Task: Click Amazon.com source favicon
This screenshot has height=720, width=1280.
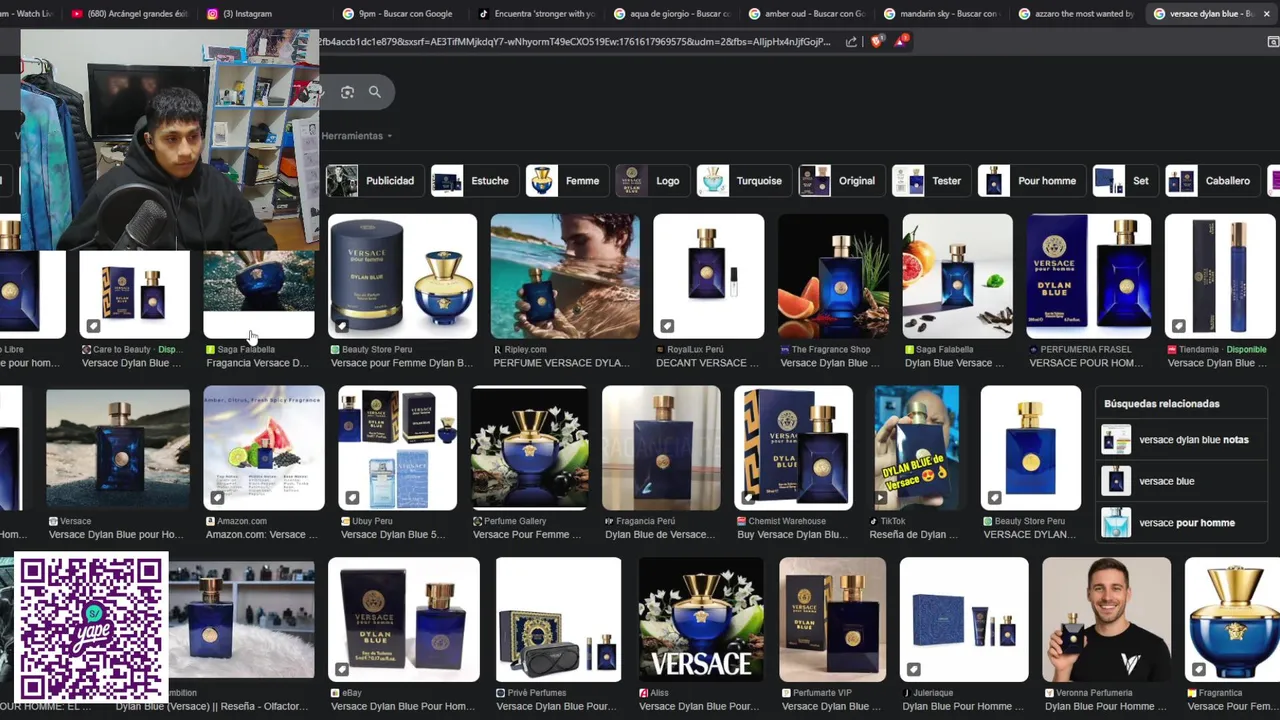Action: (x=210, y=521)
